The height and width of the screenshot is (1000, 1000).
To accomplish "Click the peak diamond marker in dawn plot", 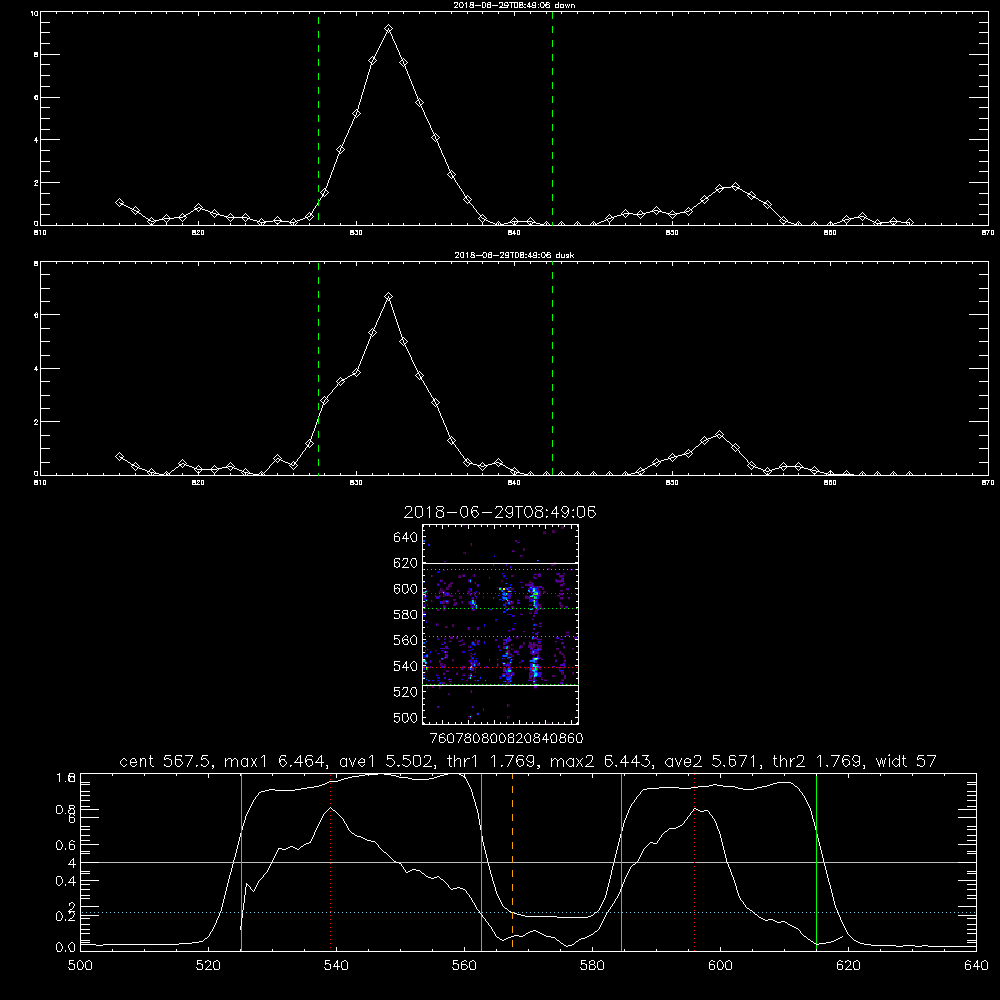I will click(388, 29).
